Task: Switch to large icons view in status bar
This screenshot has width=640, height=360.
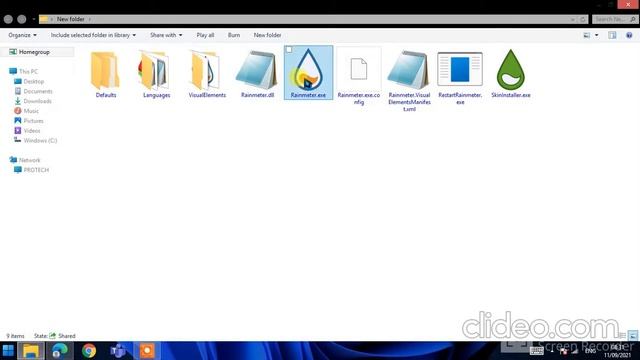Action: tap(633, 336)
